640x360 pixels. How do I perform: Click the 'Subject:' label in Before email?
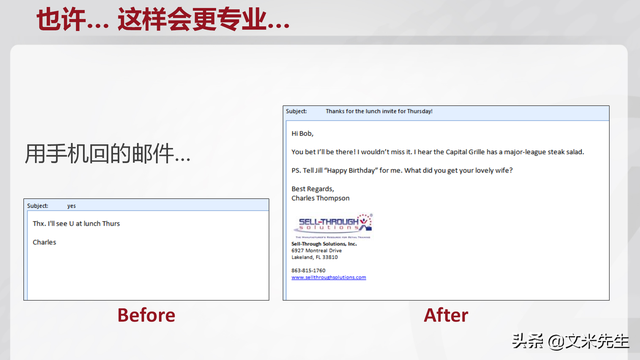[38, 206]
